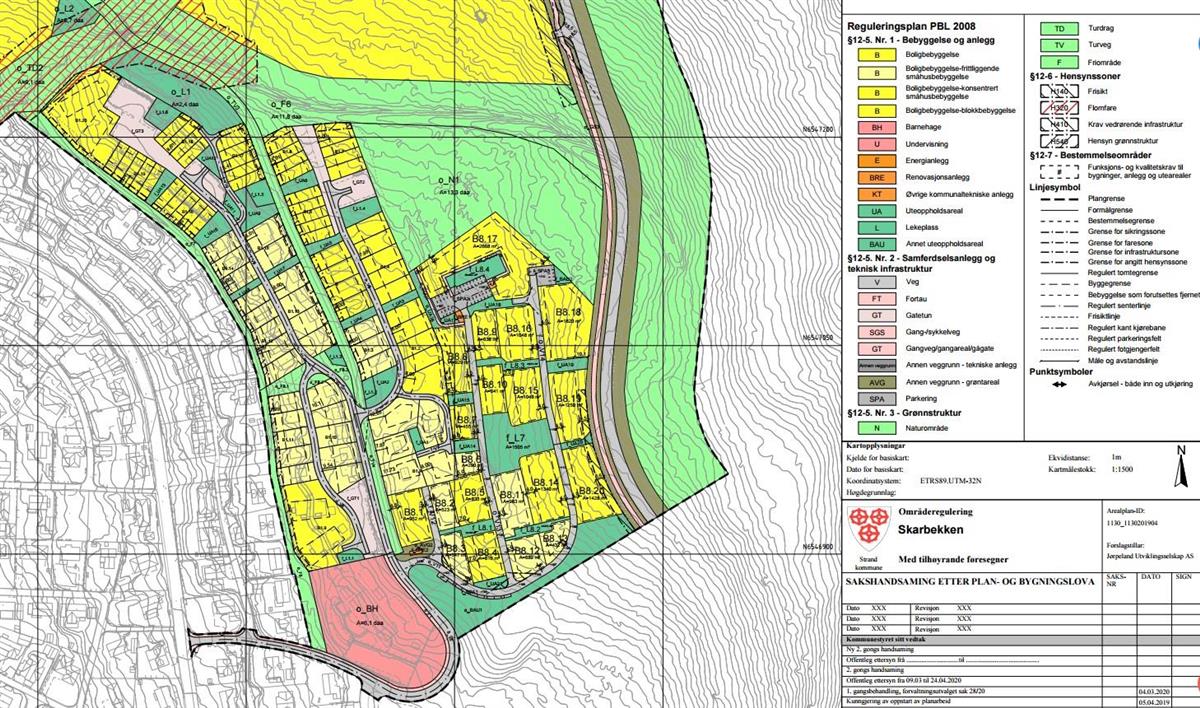Click the o_N1 nature area label
Viewport: 1200px width, 708px height.
pos(448,183)
